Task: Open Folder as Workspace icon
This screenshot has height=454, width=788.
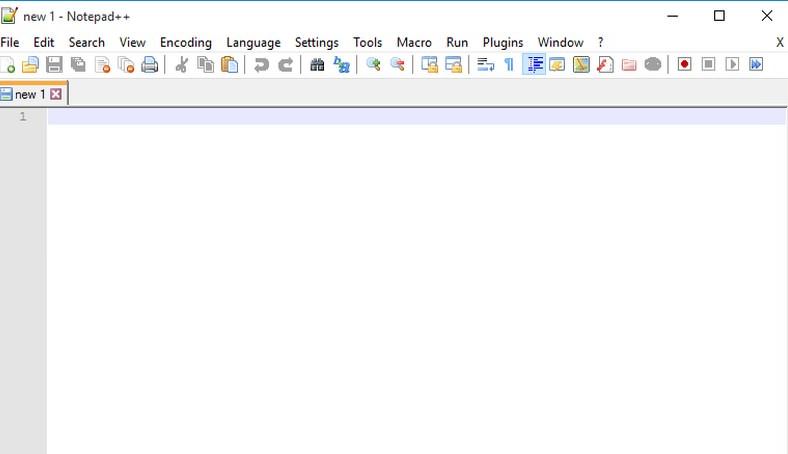Action: point(629,64)
